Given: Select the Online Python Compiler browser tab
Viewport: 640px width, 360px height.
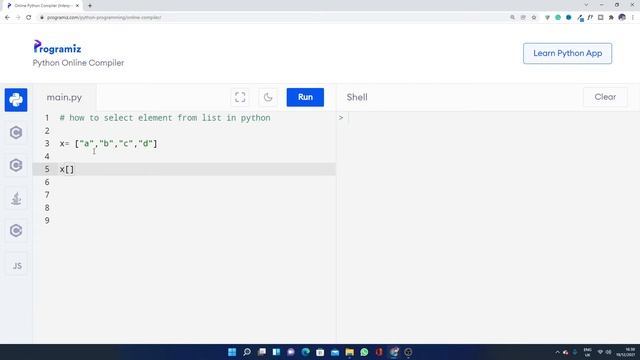Looking at the screenshot, I should tap(43, 6).
